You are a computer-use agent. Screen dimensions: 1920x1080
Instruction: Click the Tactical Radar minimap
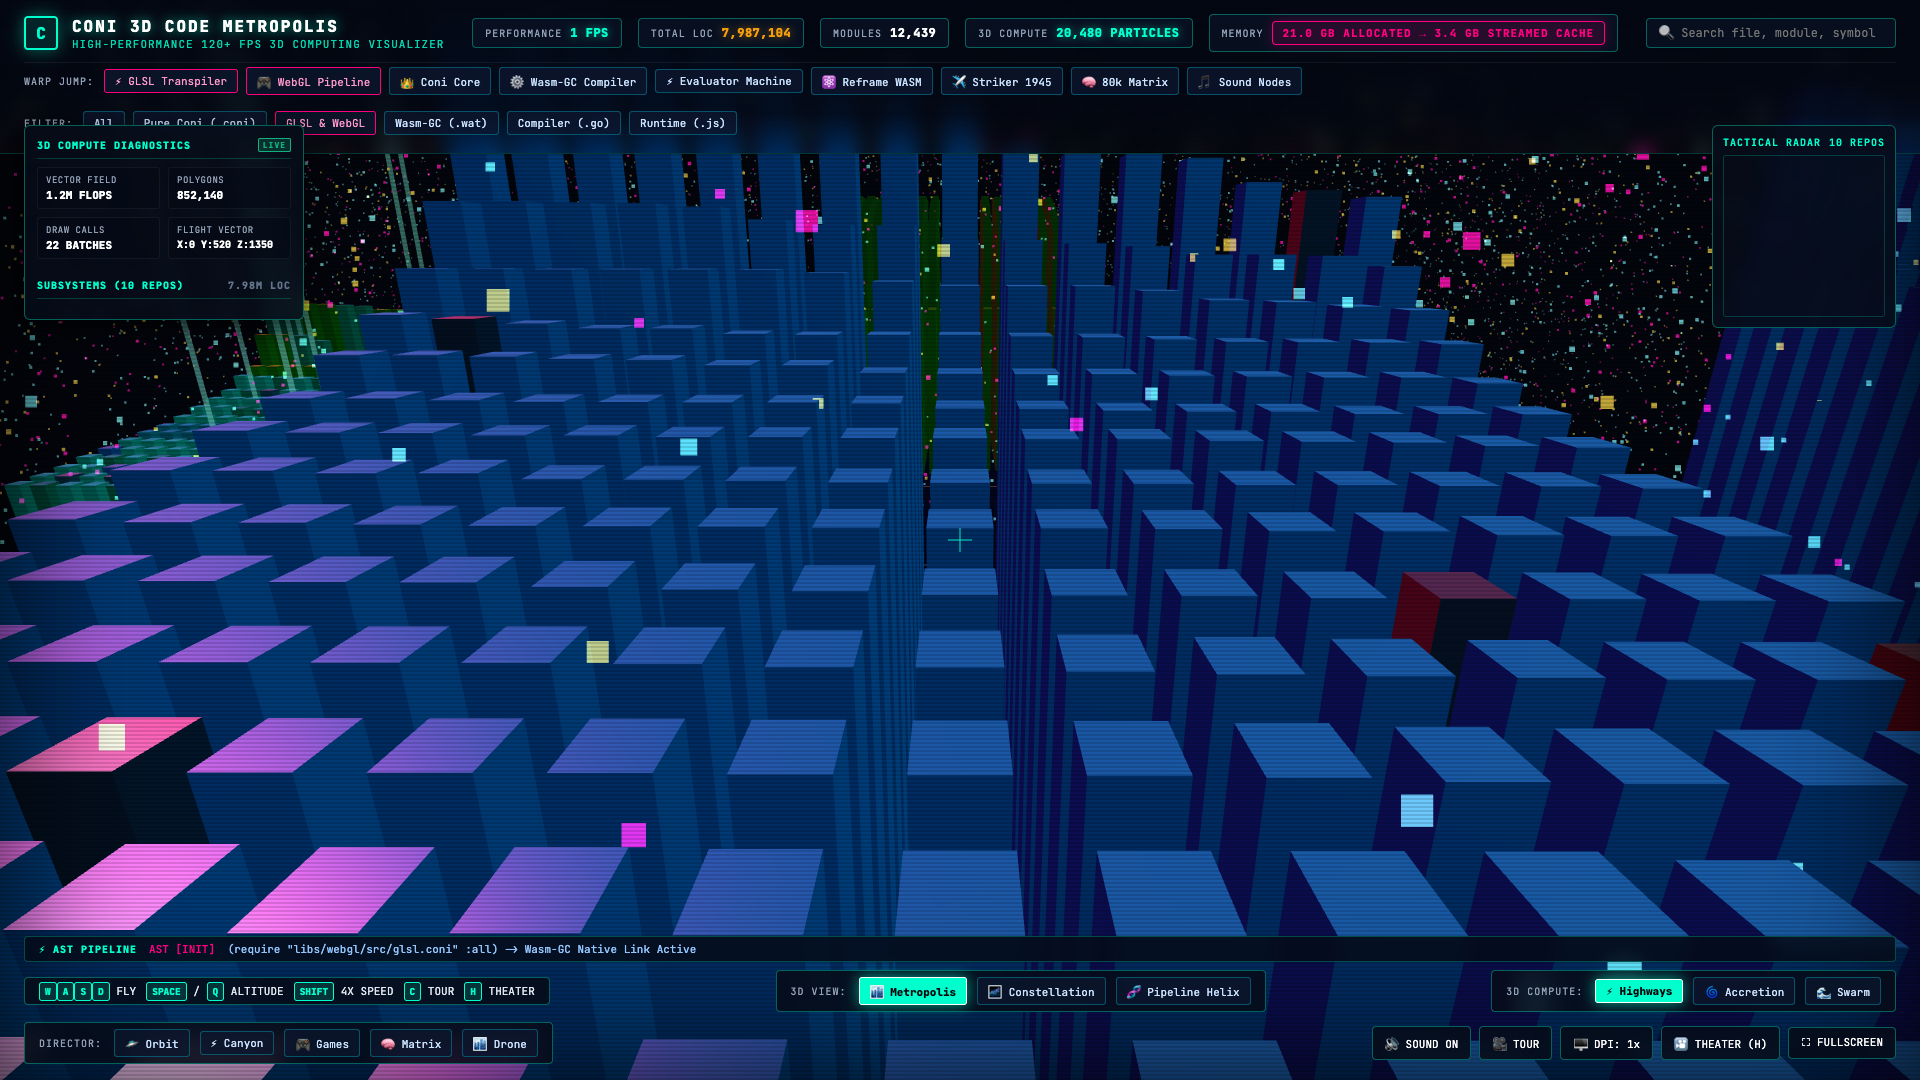point(1803,236)
